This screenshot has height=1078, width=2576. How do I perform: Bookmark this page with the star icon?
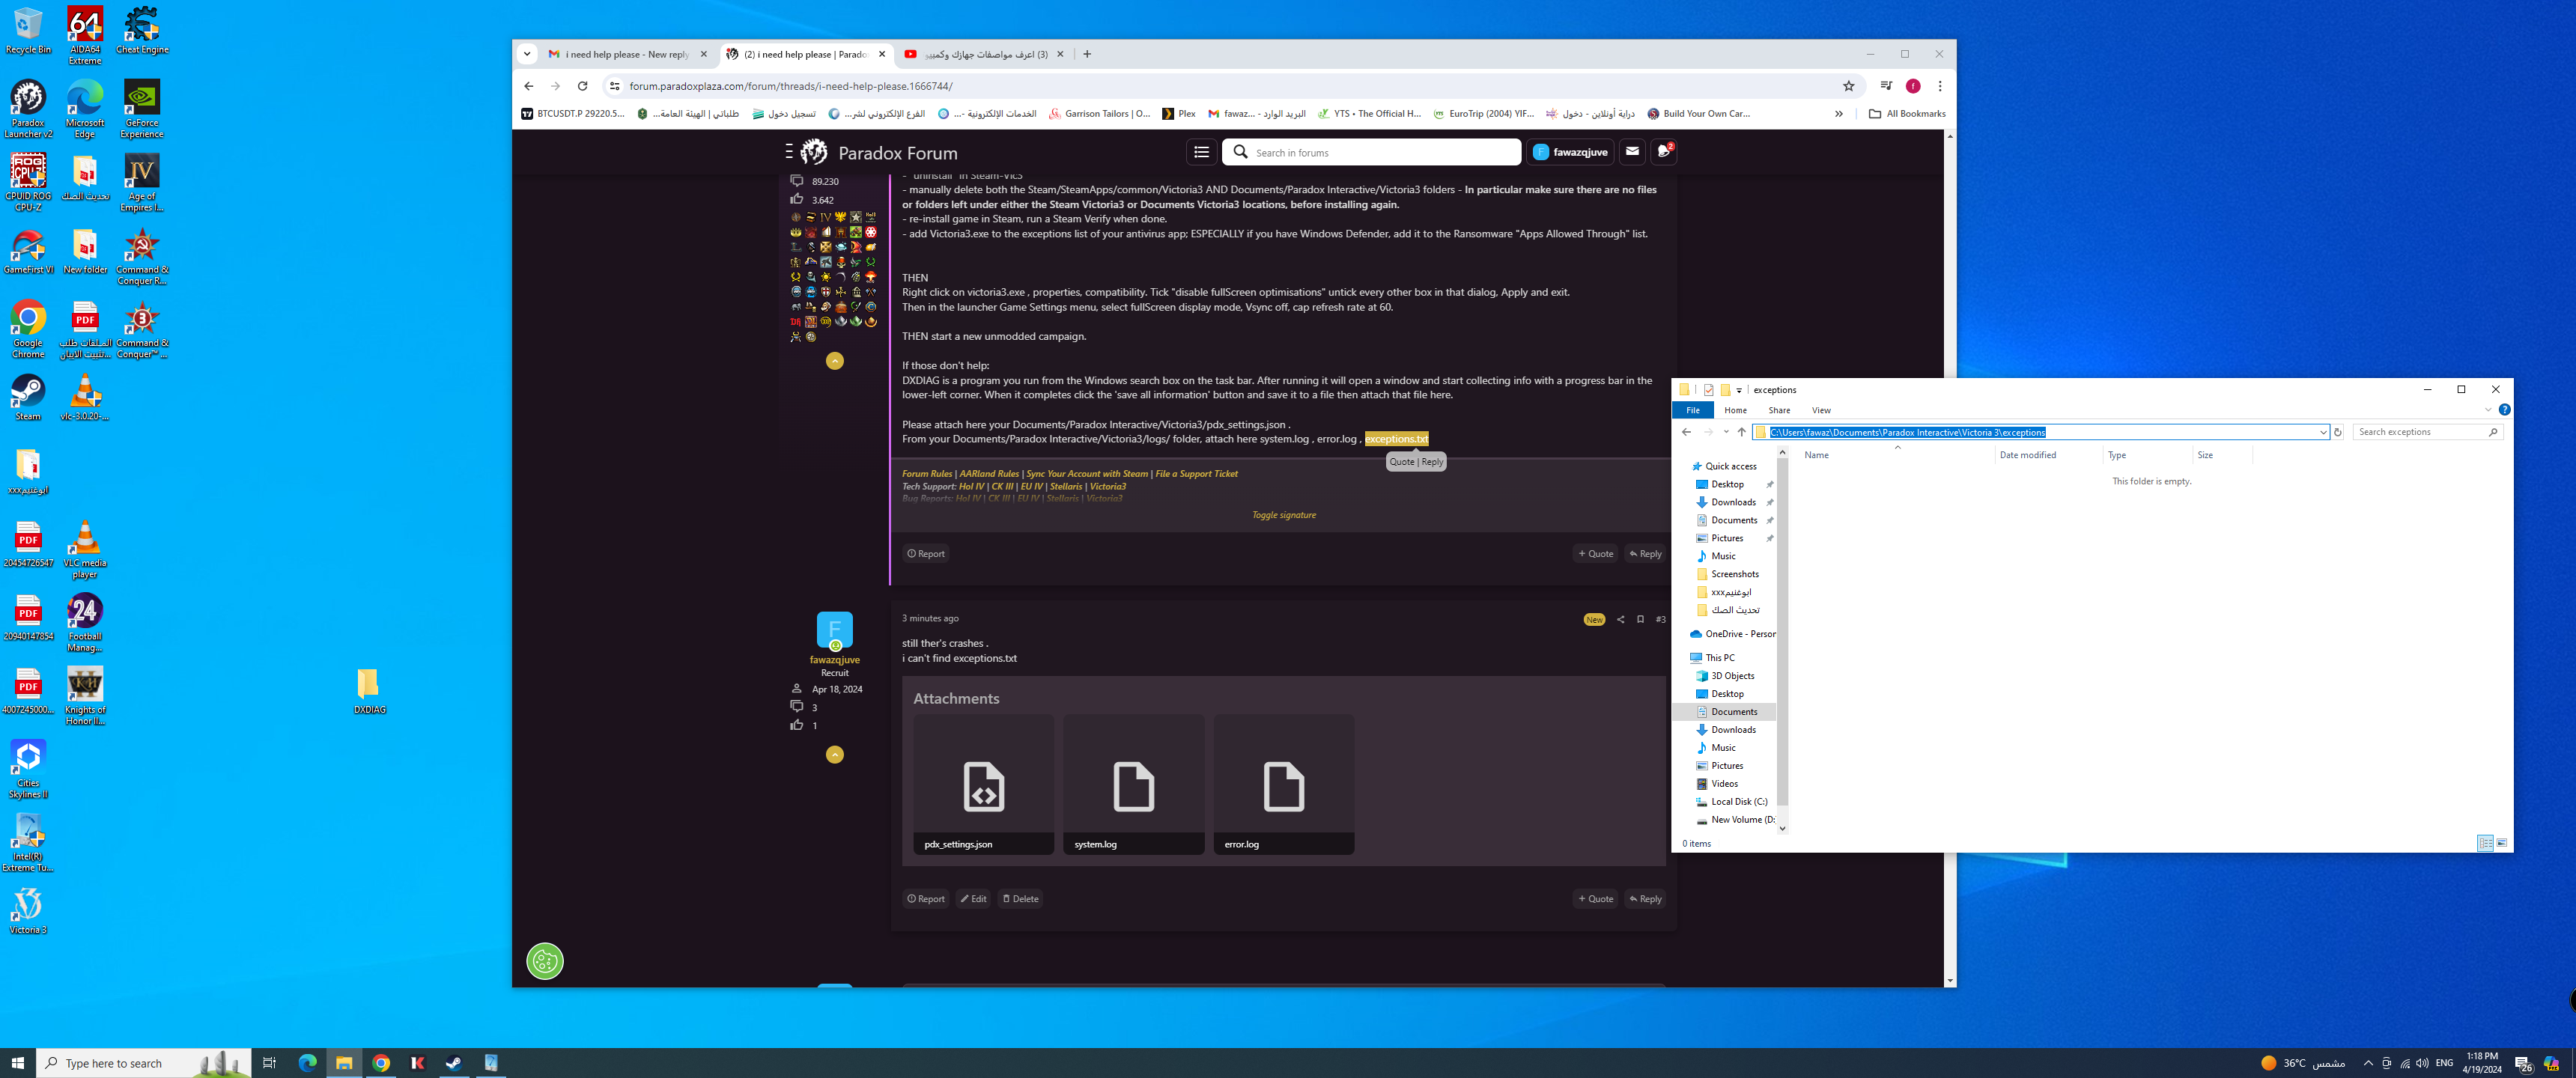click(x=1848, y=86)
